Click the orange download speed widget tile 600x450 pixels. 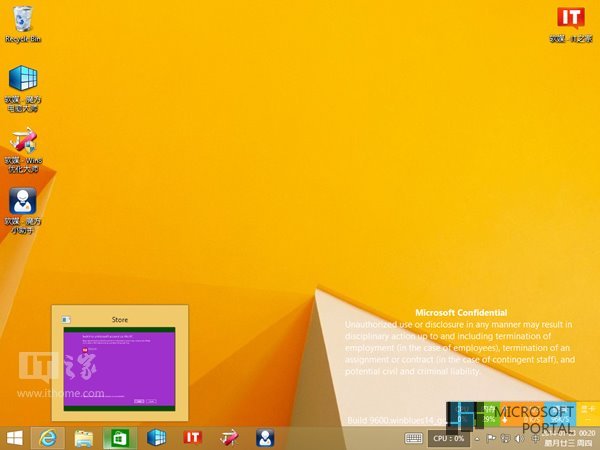tap(522, 414)
